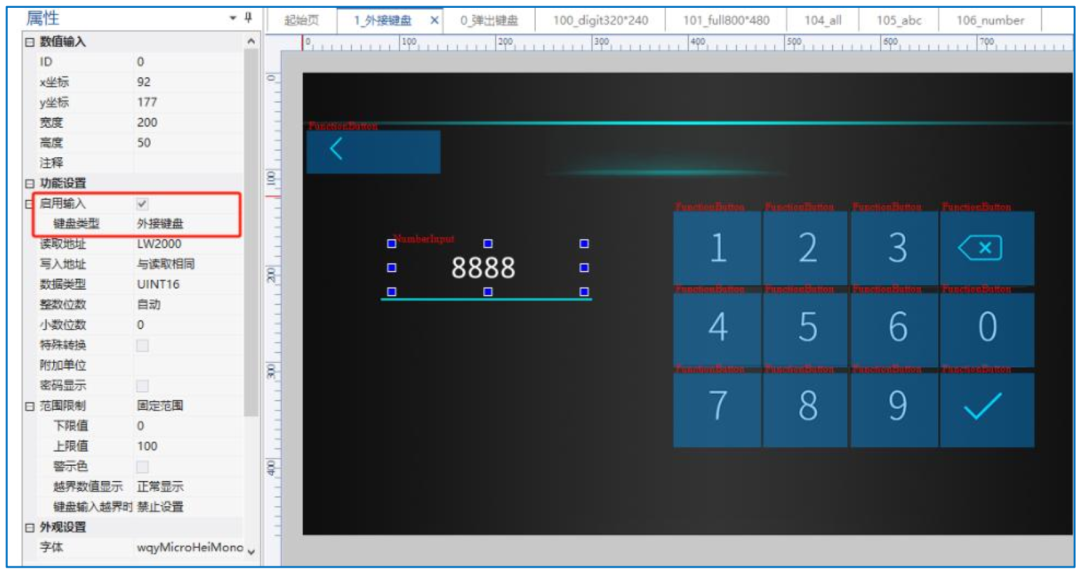Edit the y坐标 value 177
The width and height of the screenshot is (1080, 575).
click(147, 102)
